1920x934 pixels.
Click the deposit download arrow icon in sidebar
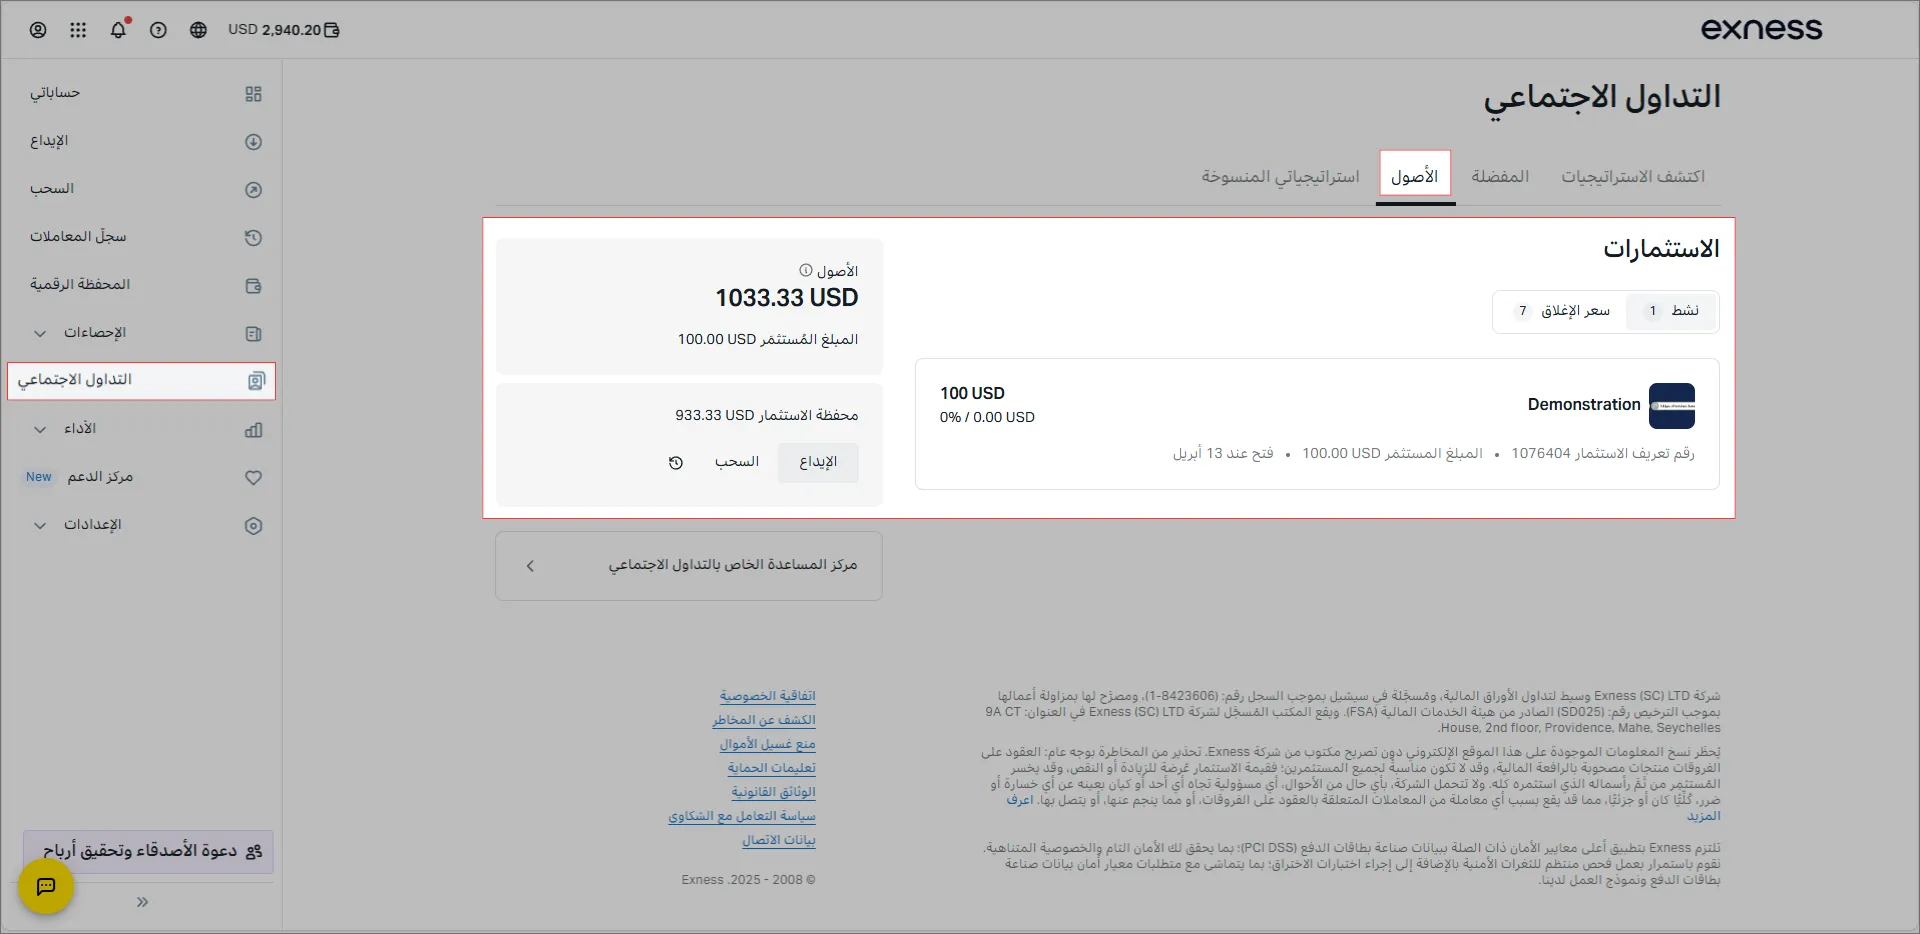(254, 142)
